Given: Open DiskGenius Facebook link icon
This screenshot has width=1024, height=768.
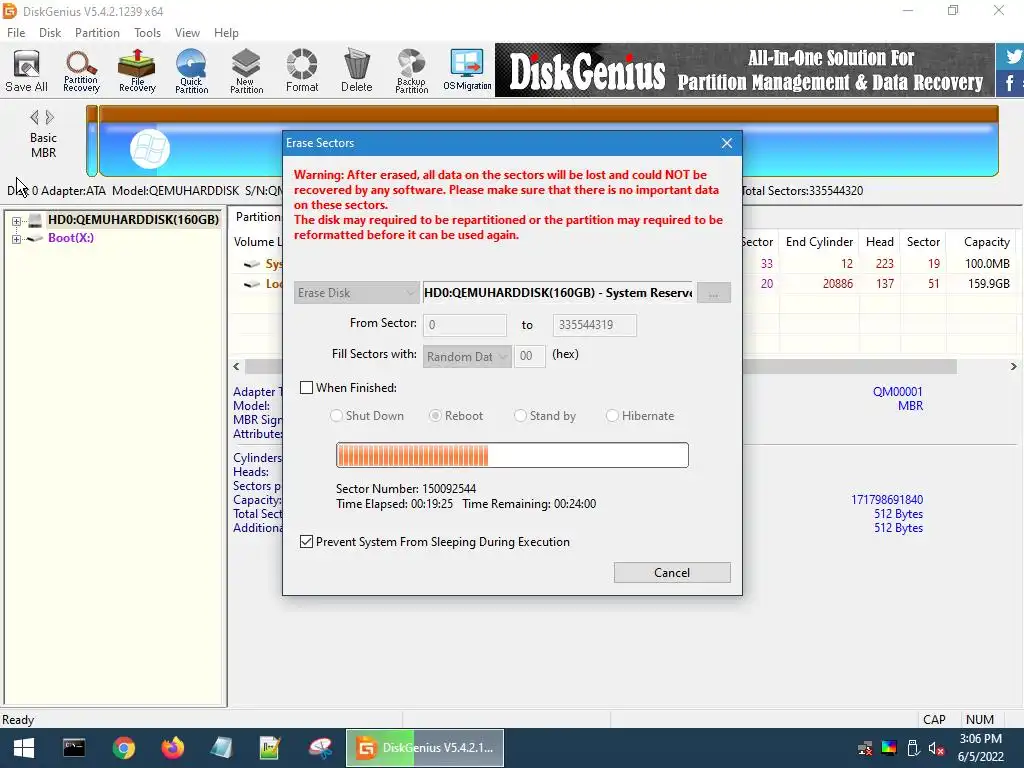Looking at the screenshot, I should click(1010, 84).
